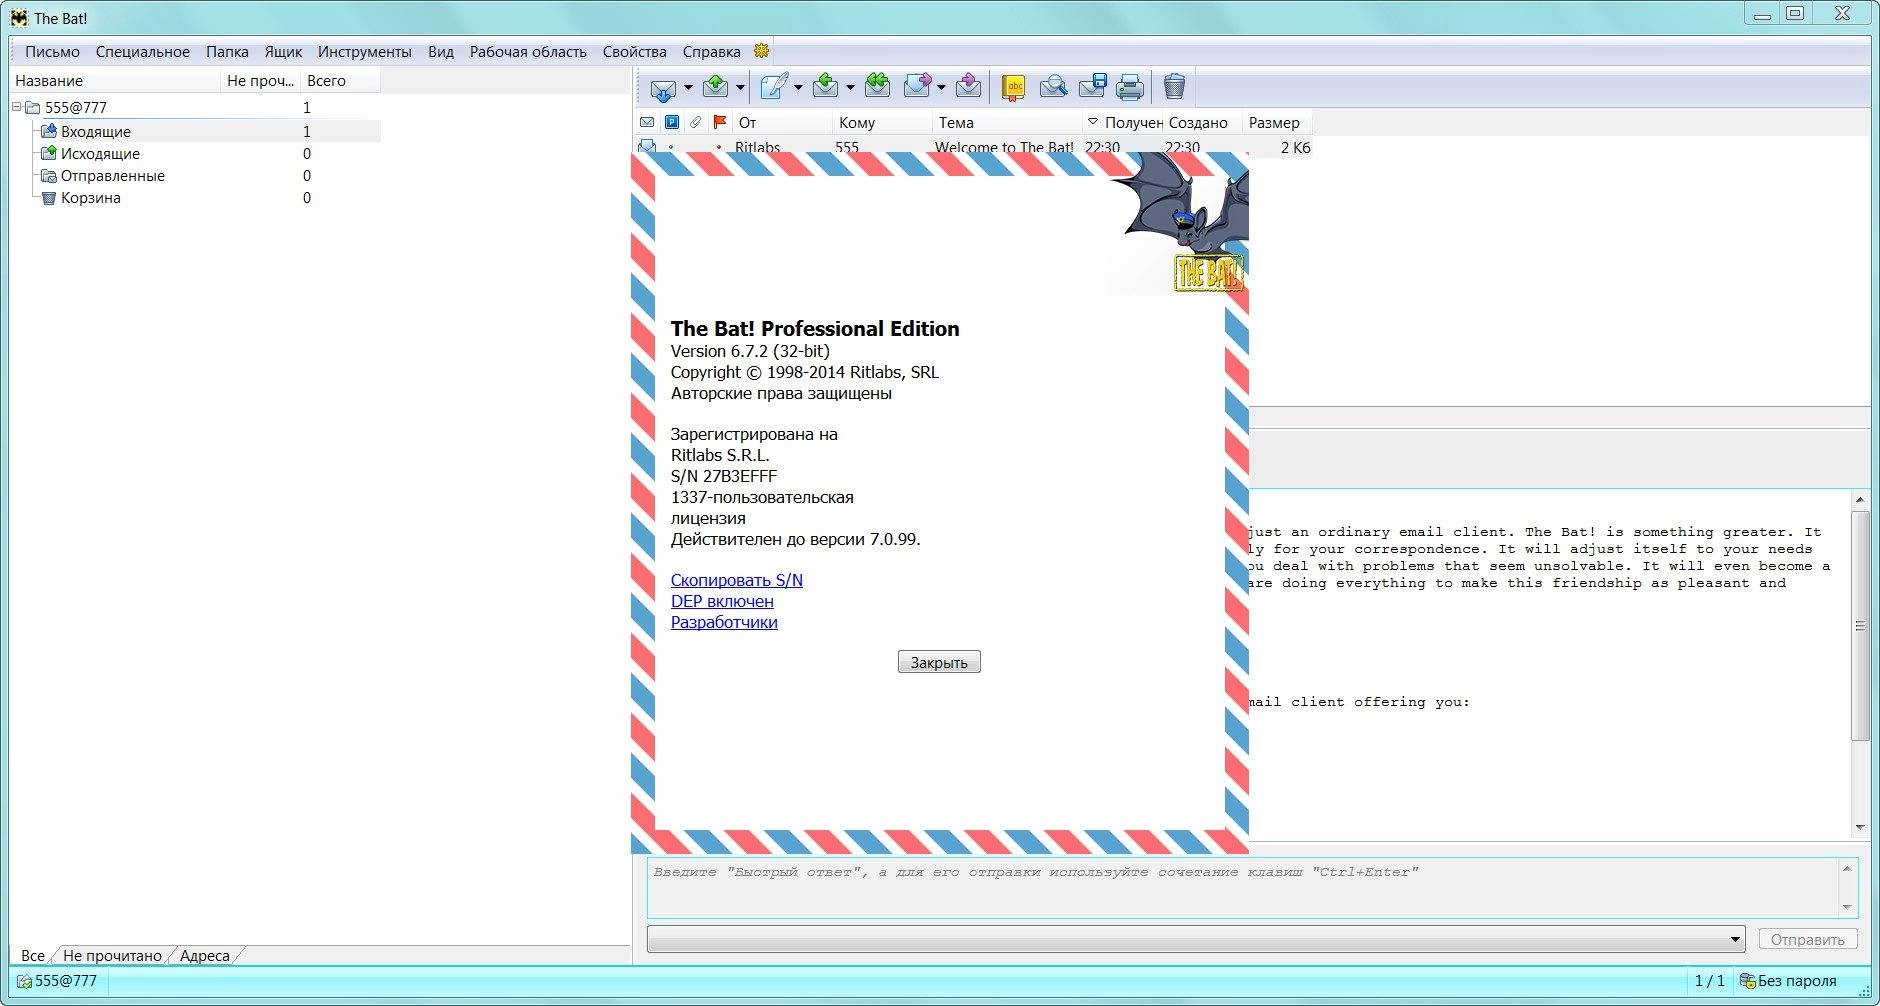Click the message preview vertical scrollbar

[1860, 626]
